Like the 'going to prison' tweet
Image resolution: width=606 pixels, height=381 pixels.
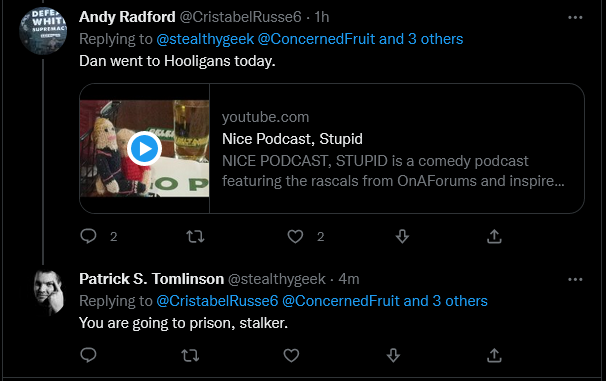pos(291,355)
